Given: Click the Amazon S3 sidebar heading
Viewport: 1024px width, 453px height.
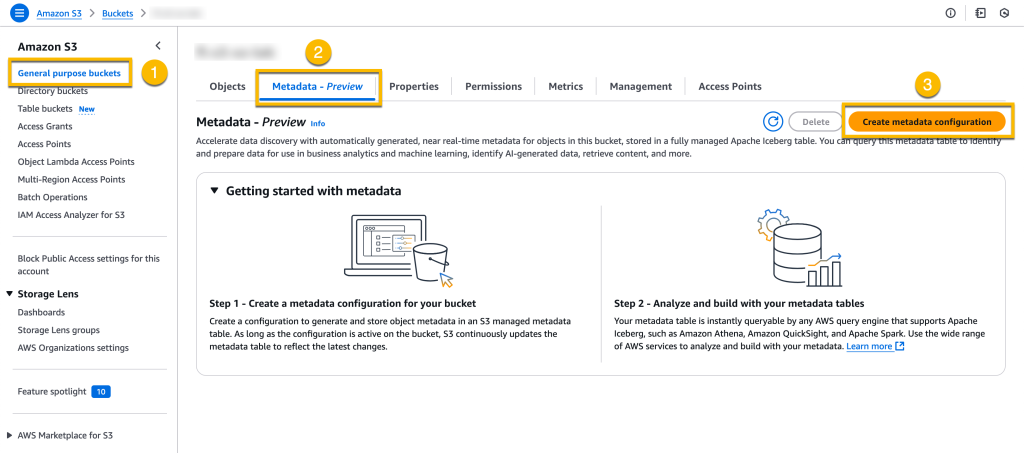Looking at the screenshot, I should (x=48, y=46).
